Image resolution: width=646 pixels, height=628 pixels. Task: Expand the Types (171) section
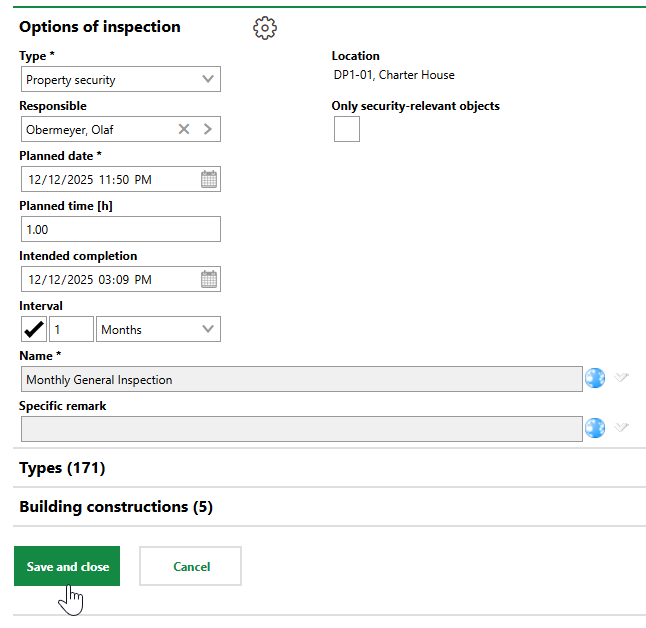[62, 468]
